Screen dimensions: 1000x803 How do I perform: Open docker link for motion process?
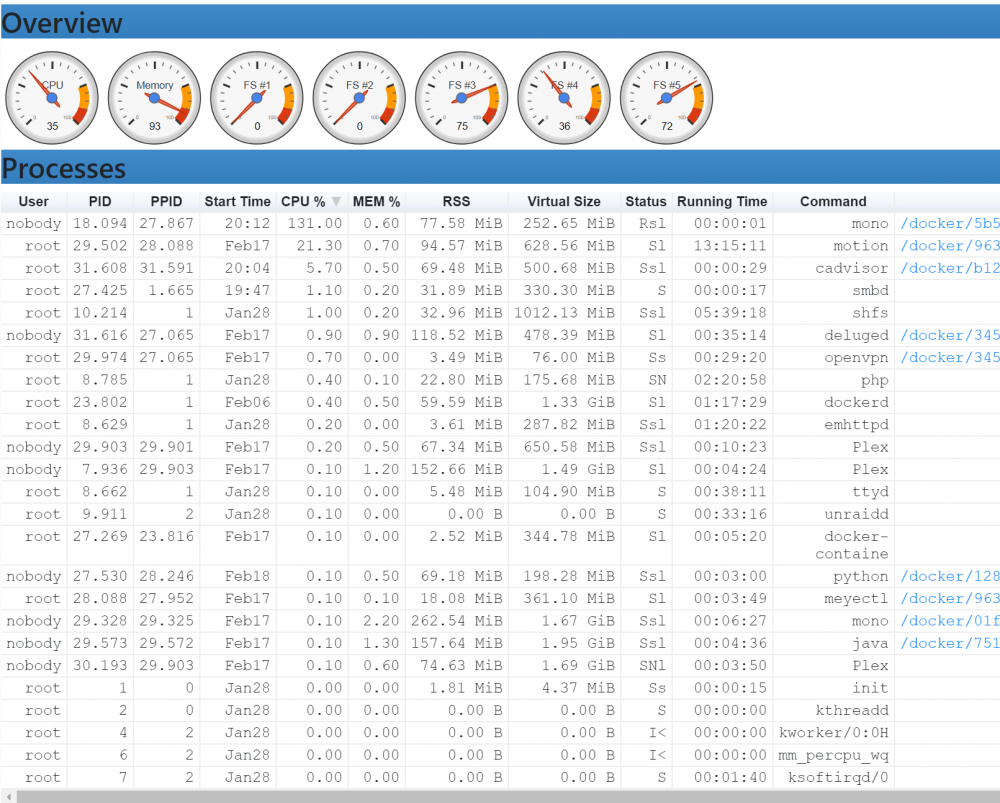pyautogui.click(x=950, y=246)
